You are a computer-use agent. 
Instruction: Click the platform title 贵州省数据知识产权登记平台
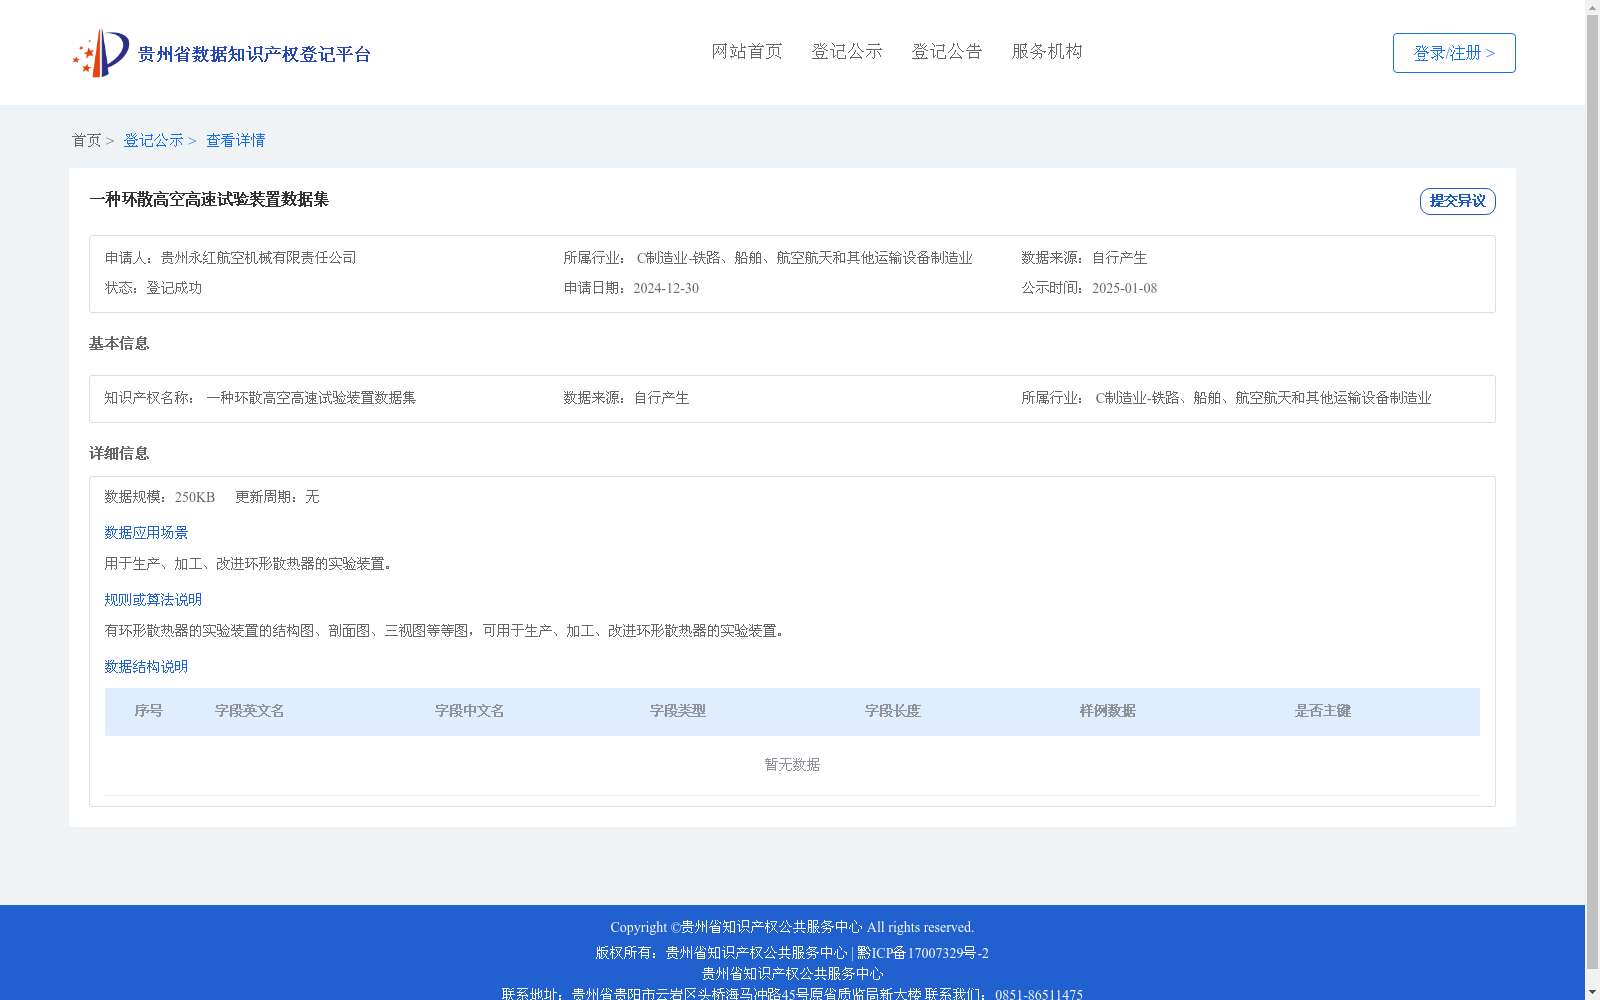(254, 54)
